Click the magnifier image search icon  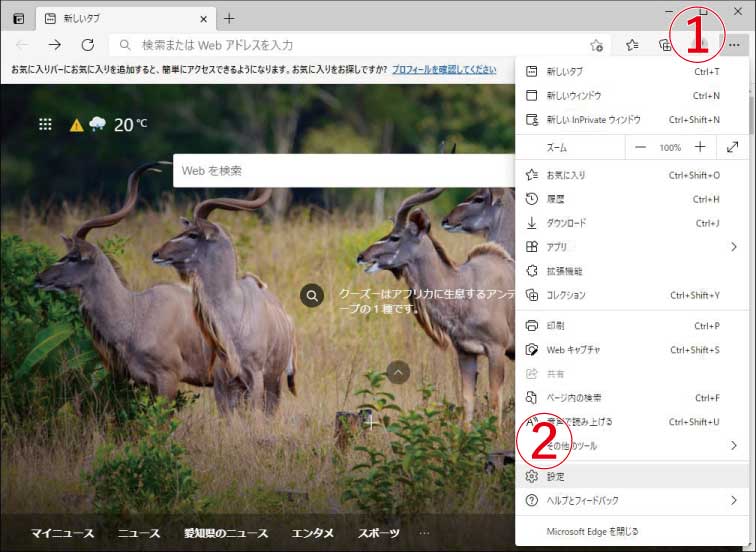click(313, 295)
